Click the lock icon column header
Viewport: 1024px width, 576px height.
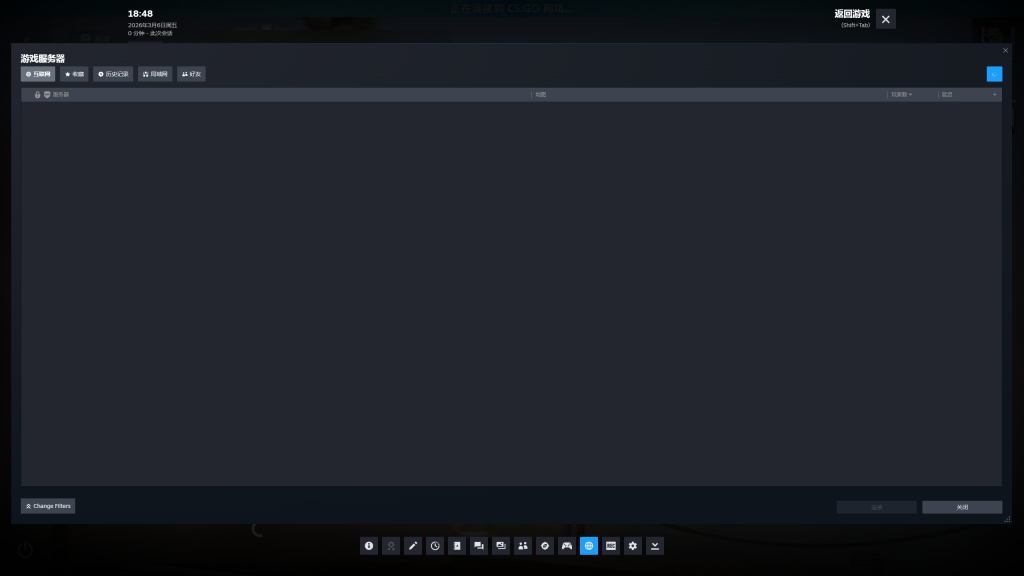(x=37, y=95)
